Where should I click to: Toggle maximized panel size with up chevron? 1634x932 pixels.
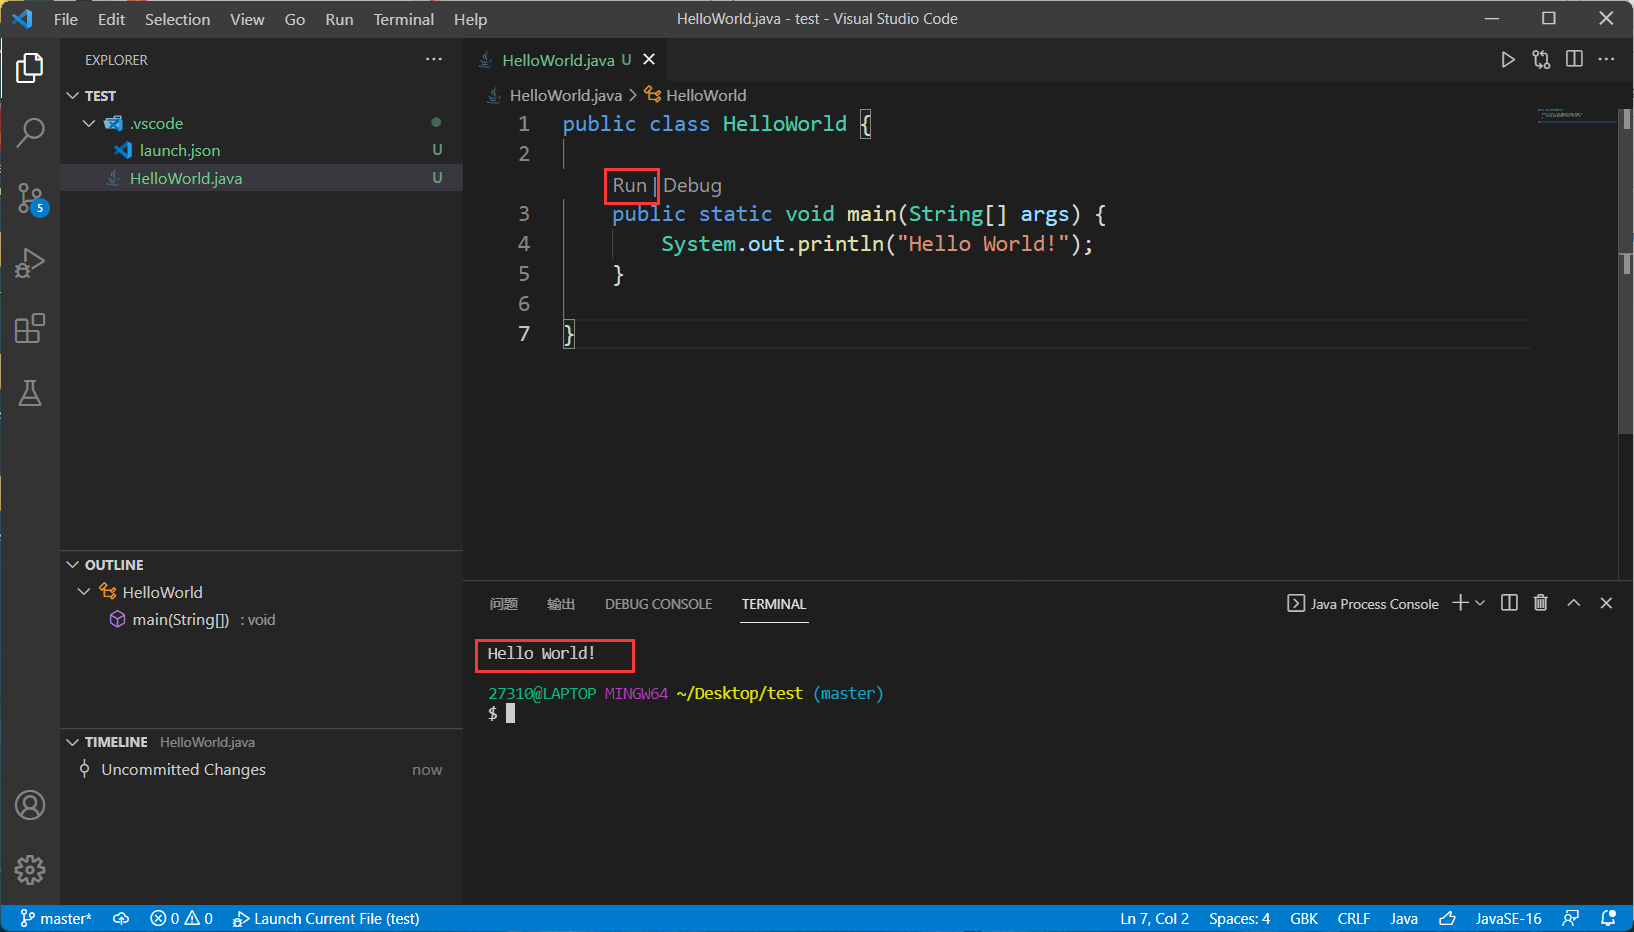(1573, 603)
